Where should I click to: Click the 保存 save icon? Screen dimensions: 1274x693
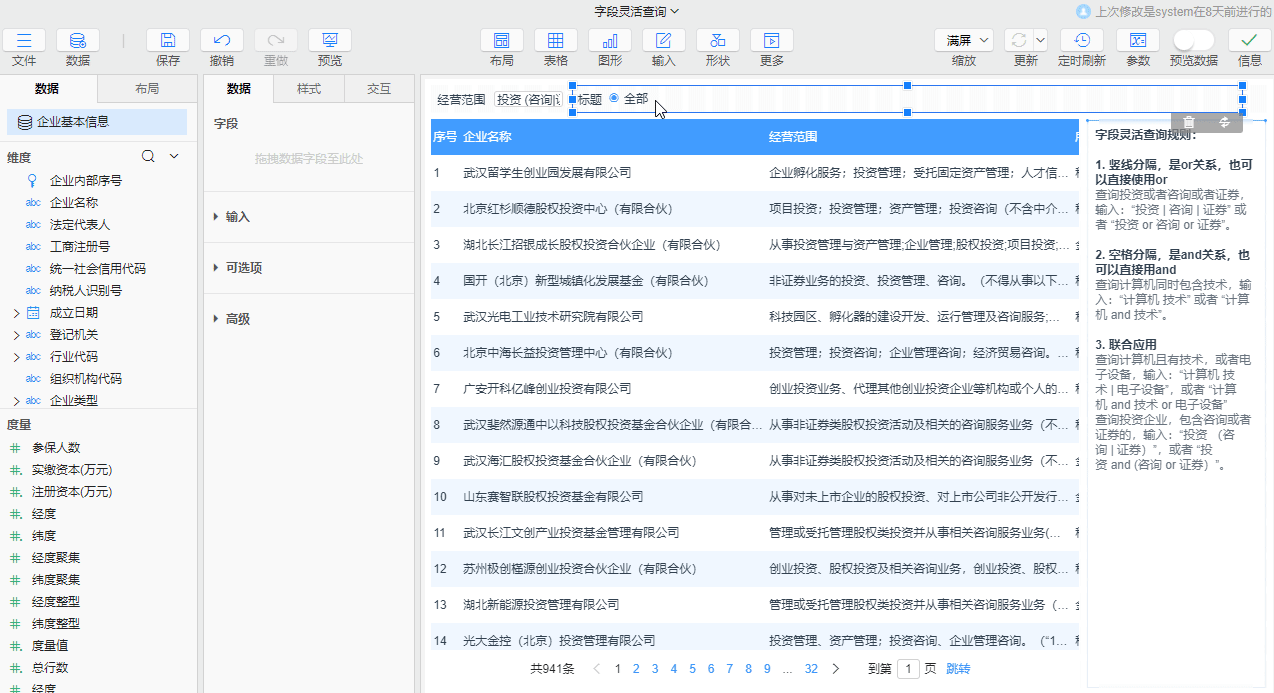[167, 40]
